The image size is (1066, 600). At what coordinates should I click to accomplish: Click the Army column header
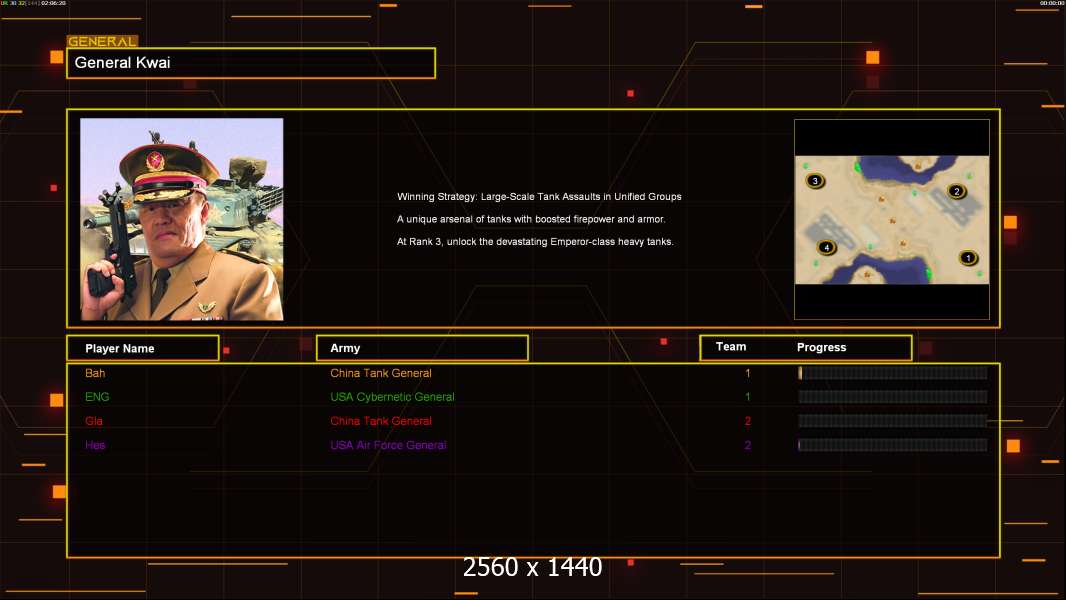click(422, 348)
